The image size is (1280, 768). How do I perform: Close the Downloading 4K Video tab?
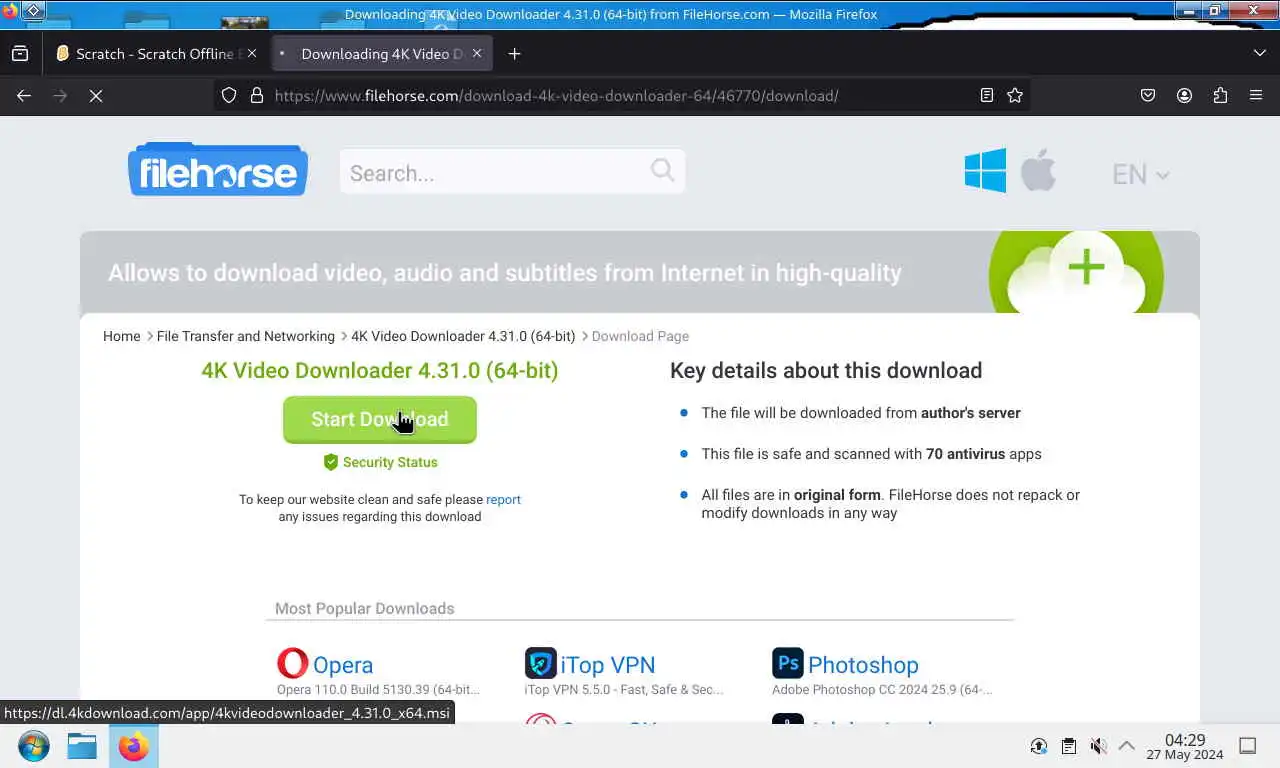[477, 54]
